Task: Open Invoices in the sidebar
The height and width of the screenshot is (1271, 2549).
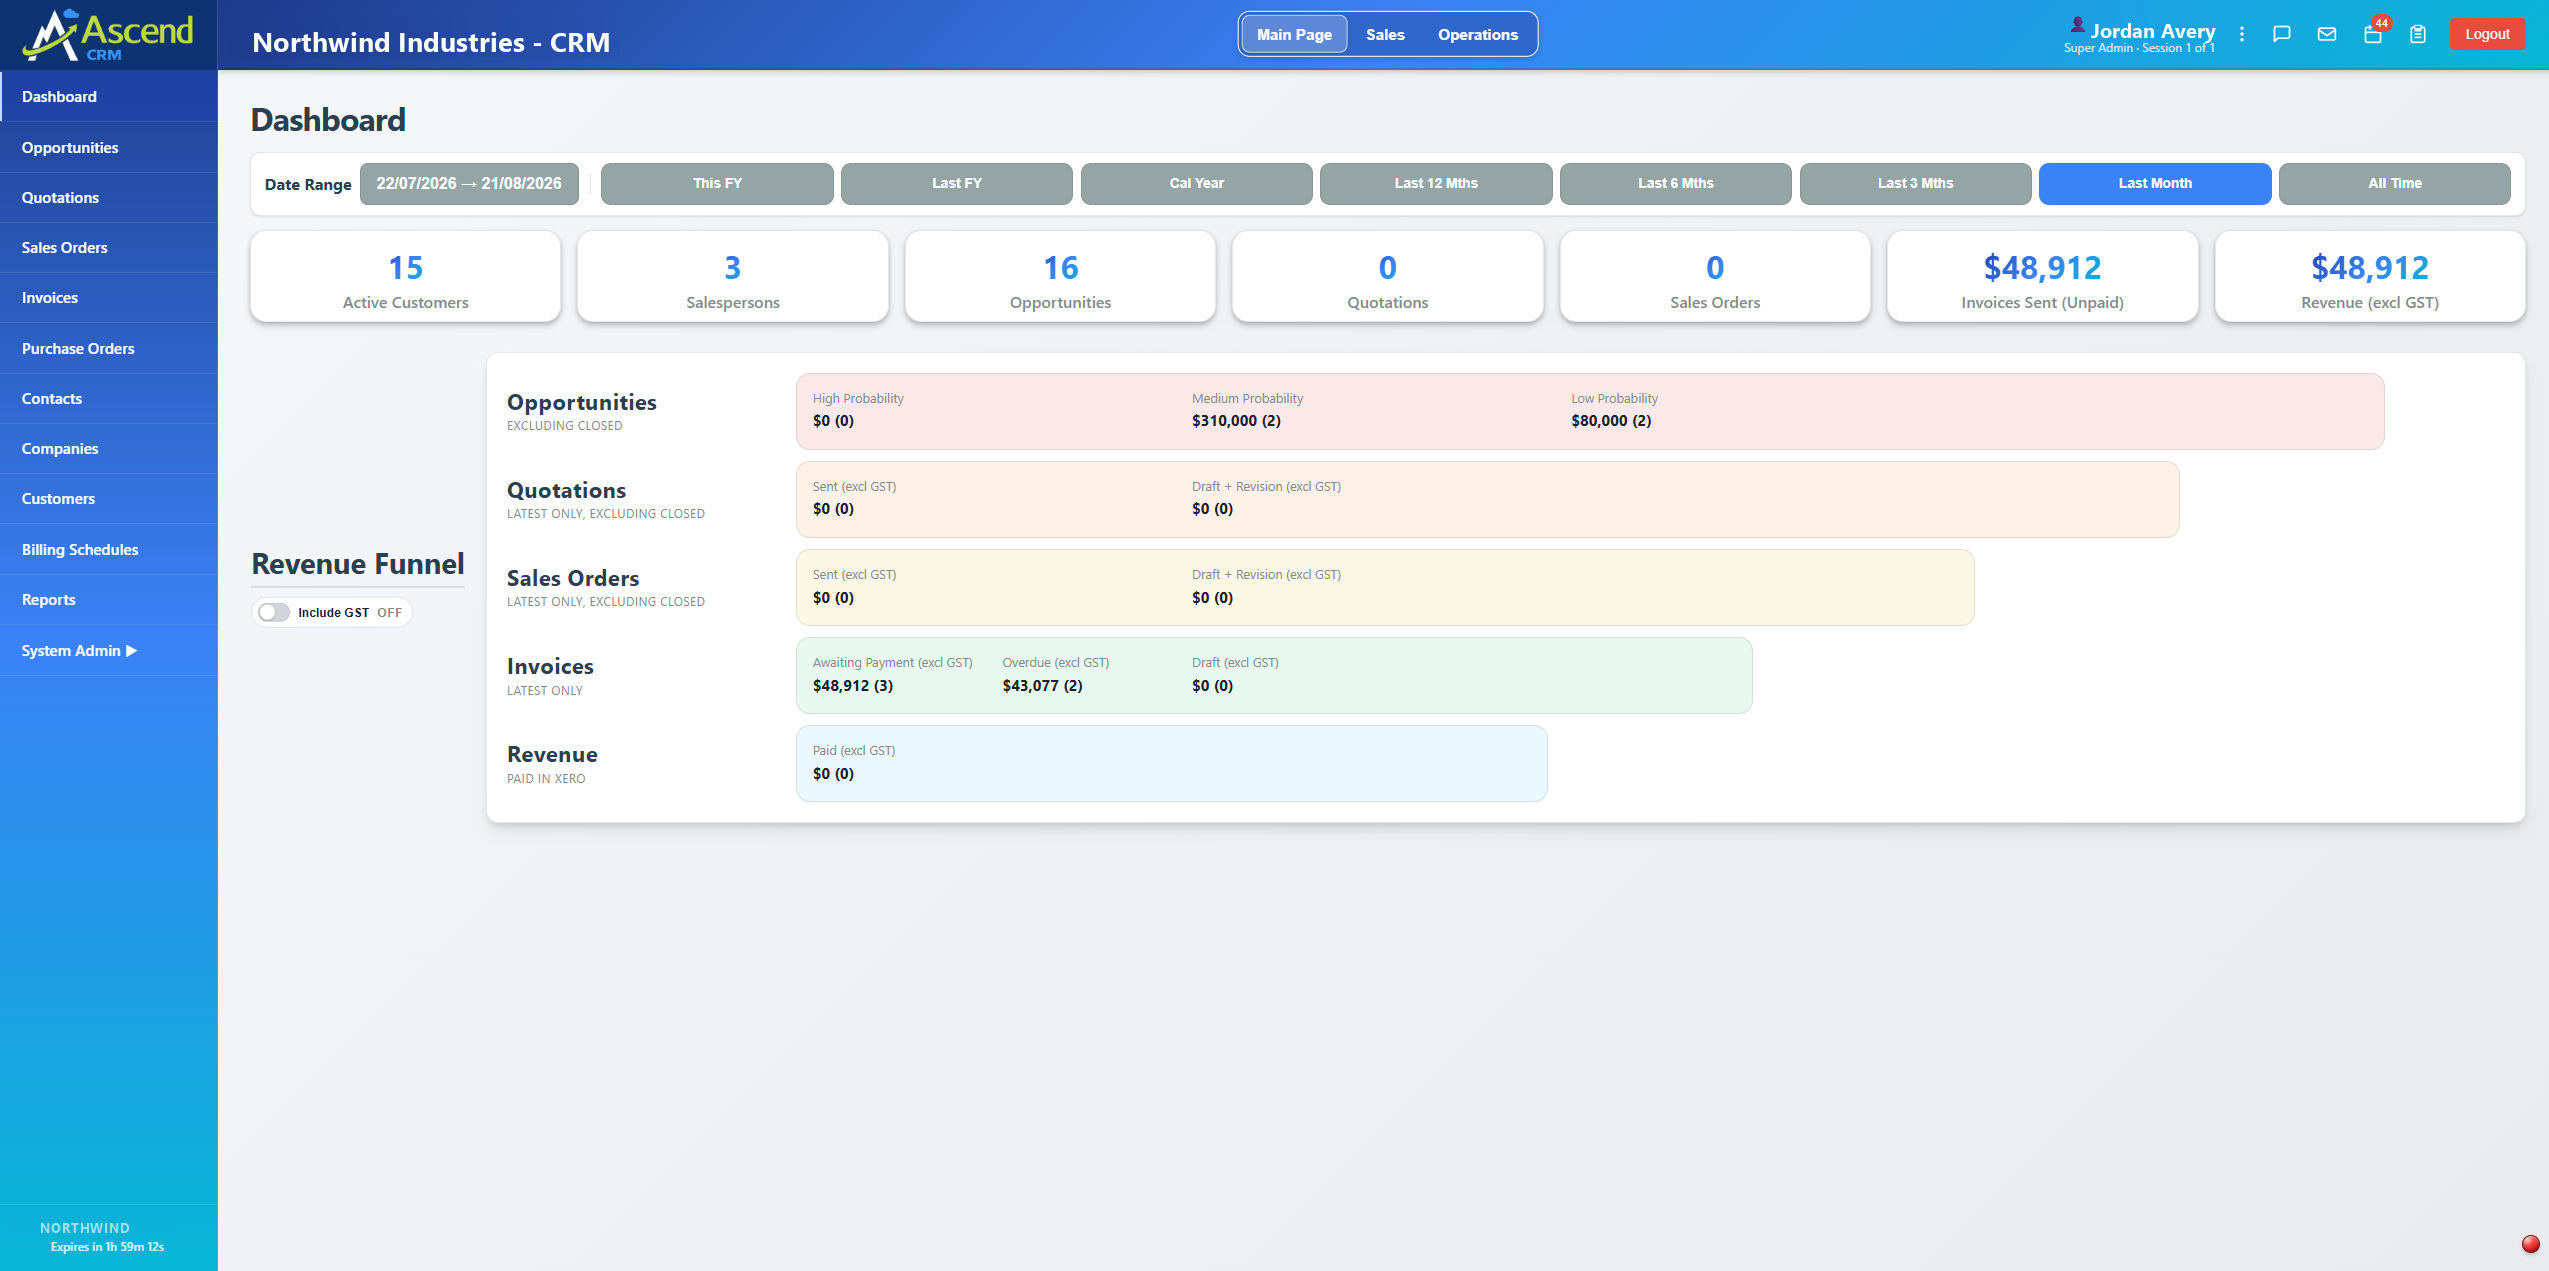Action: (x=109, y=297)
